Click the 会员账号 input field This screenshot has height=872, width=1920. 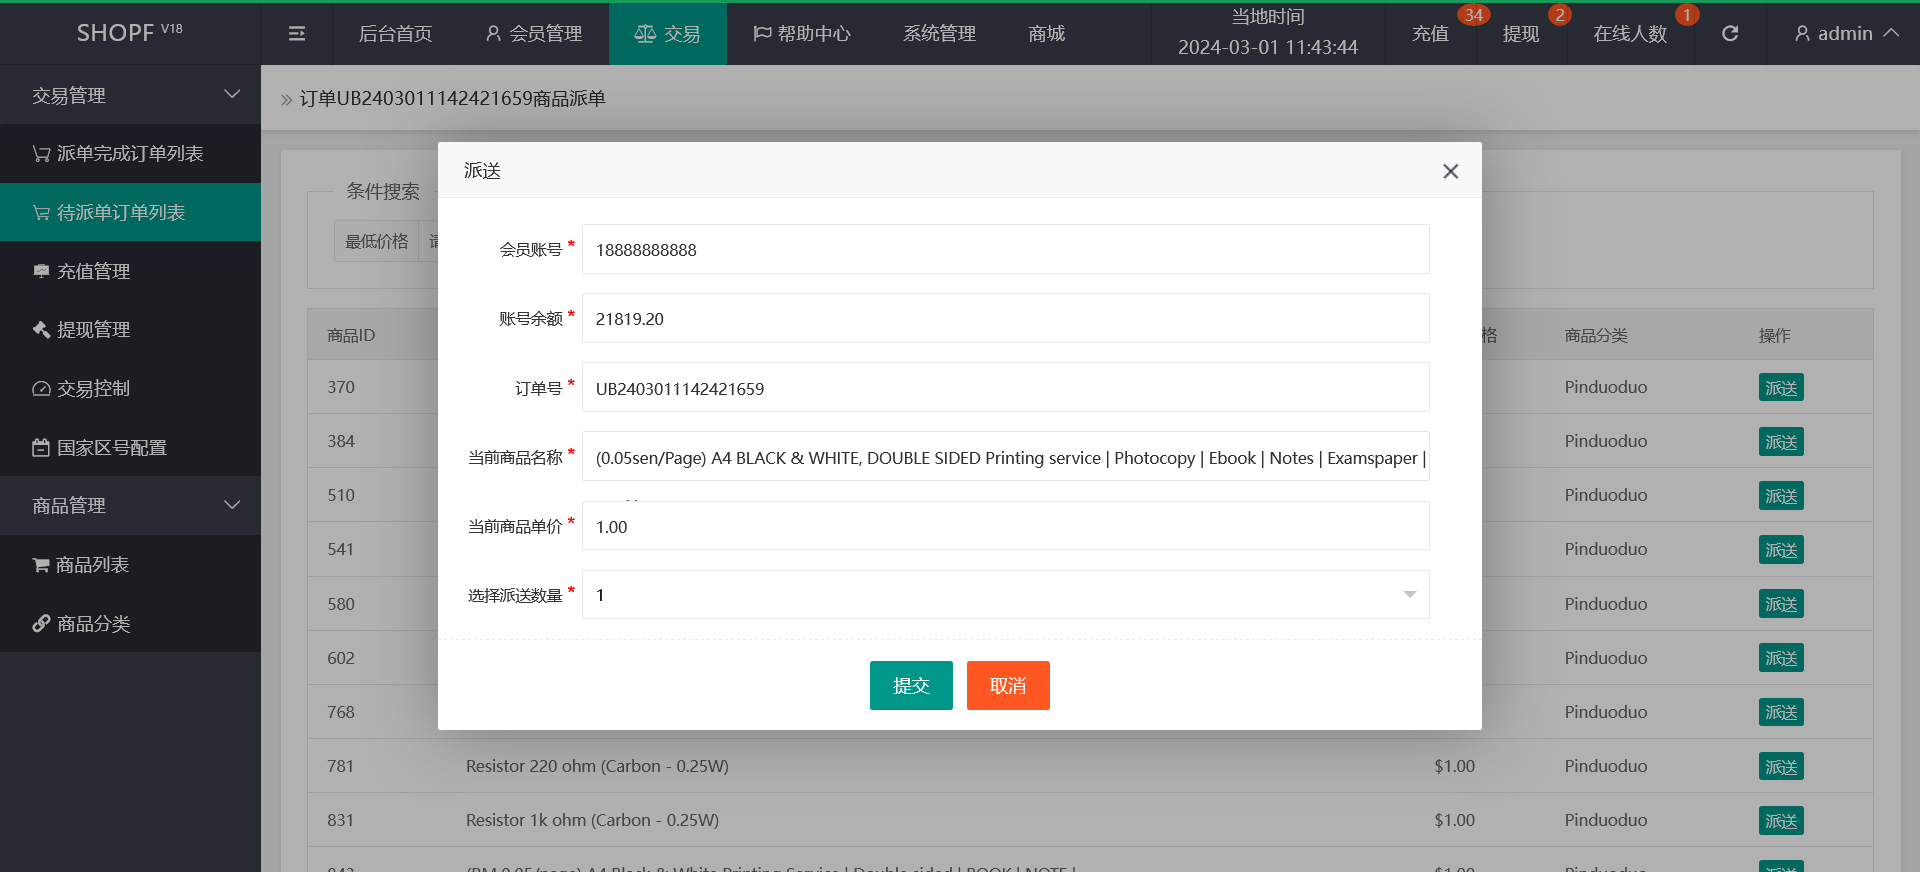tap(1005, 250)
